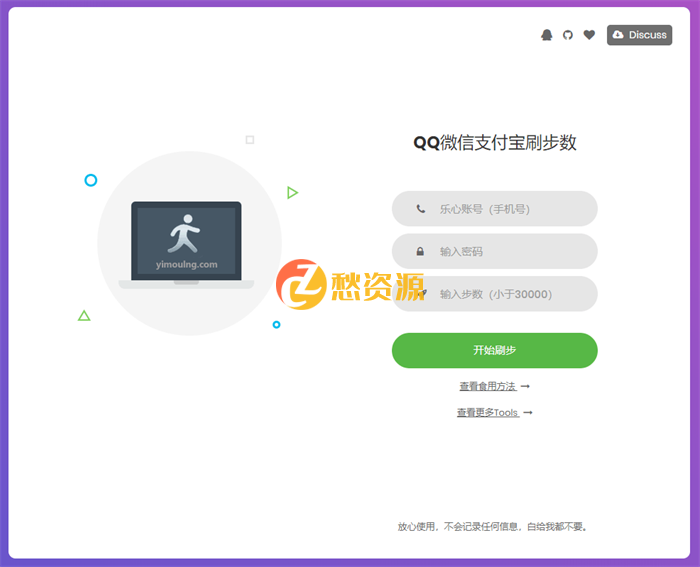The height and width of the screenshot is (567, 700).
Task: Click the footer text 放心使用，不会记录任何信息
Action: pos(459,527)
